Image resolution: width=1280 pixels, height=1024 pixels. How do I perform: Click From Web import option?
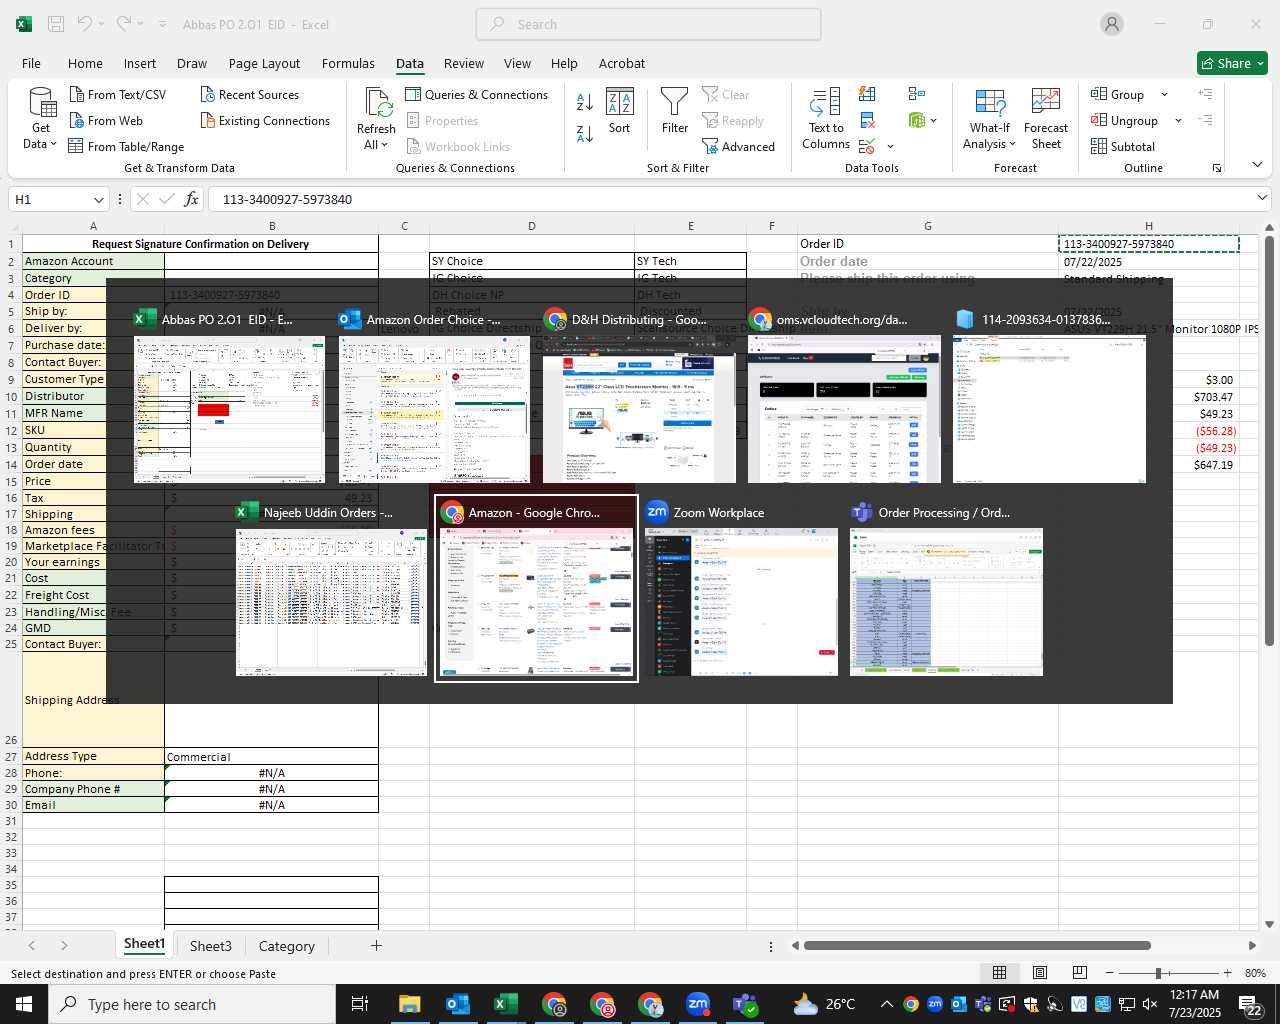coord(106,121)
